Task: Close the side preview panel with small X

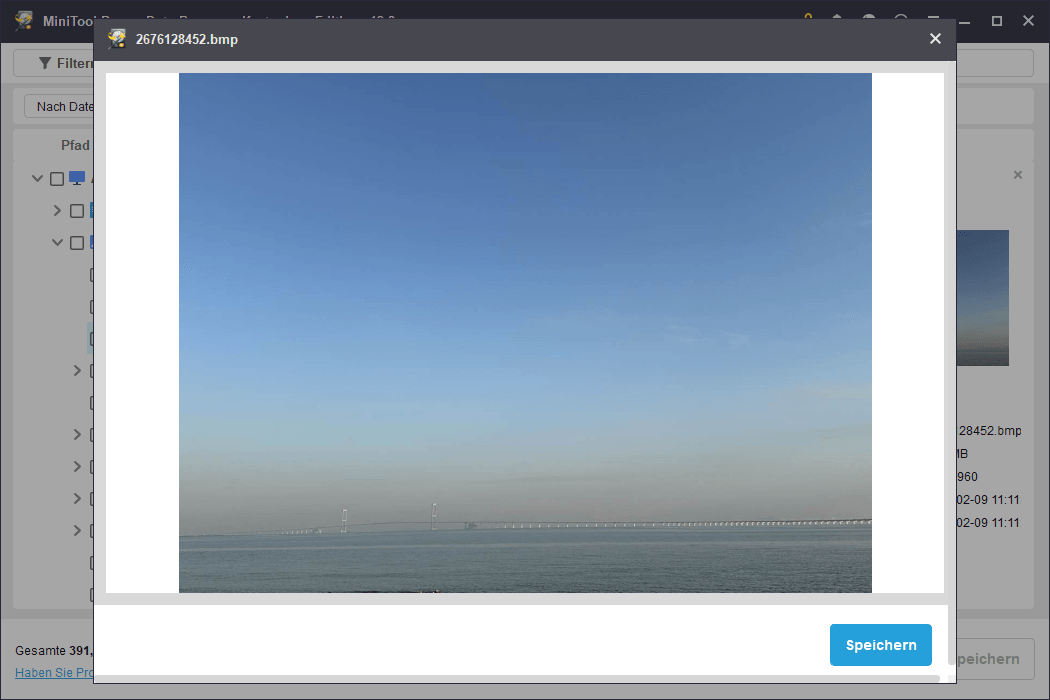Action: (1018, 175)
